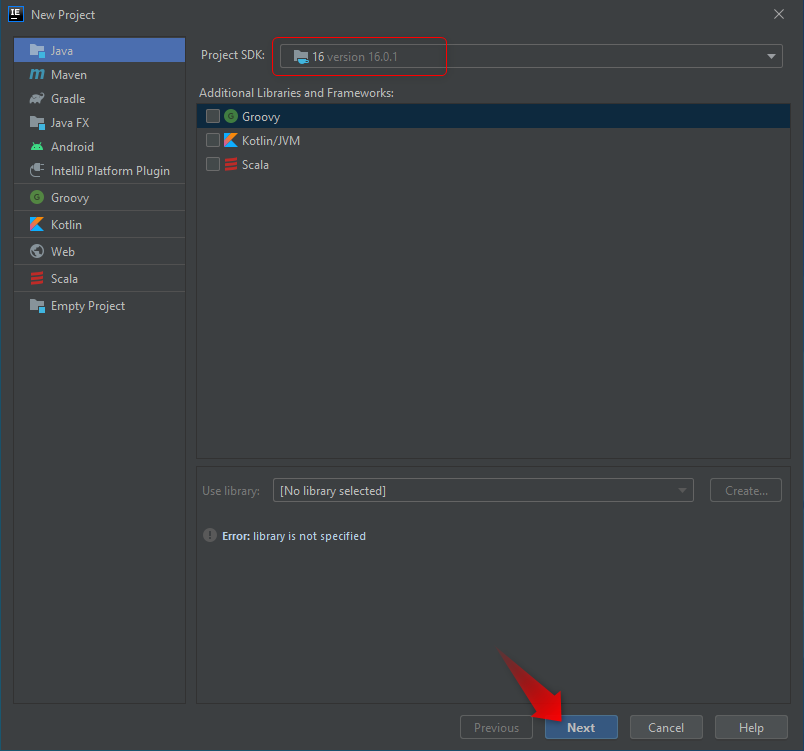Enable the Groovy framework checkbox
Image resolution: width=804 pixels, height=751 pixels.
pyautogui.click(x=213, y=116)
